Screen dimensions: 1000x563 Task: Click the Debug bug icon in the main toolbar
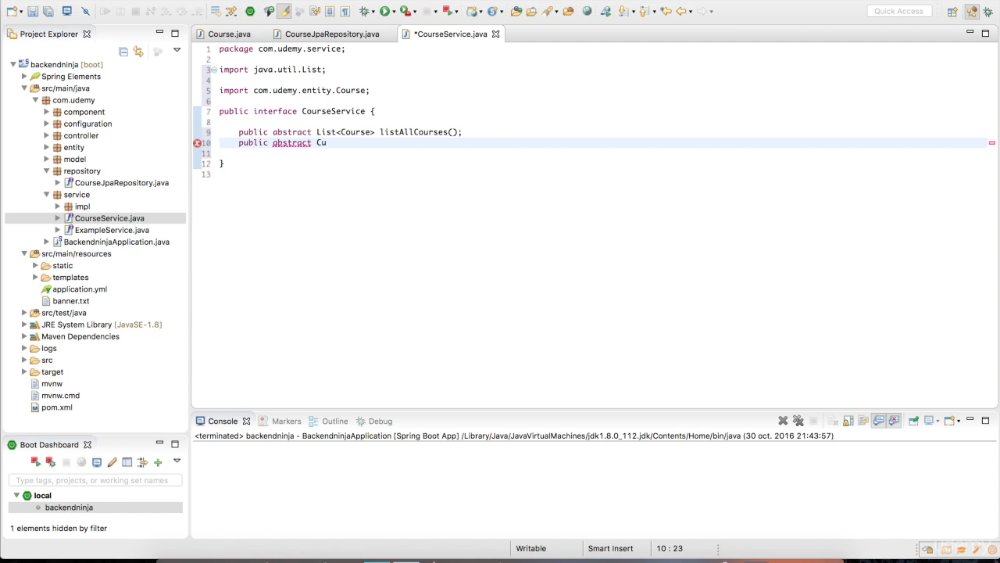[364, 11]
